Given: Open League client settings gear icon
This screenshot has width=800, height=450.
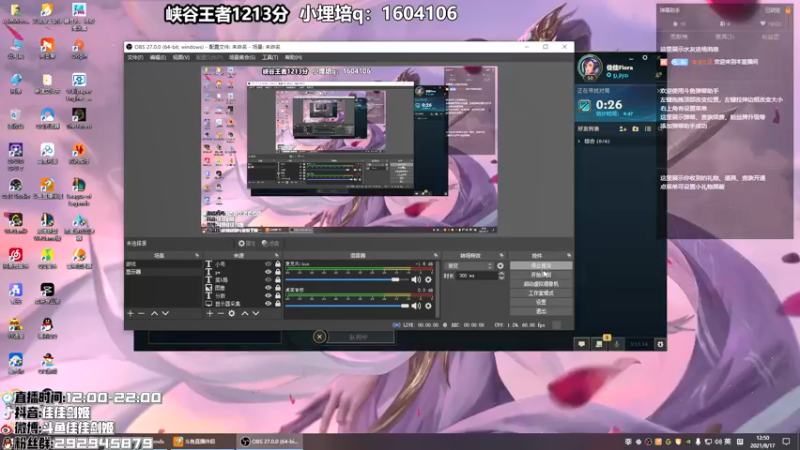Looking at the screenshot, I should (x=645, y=58).
